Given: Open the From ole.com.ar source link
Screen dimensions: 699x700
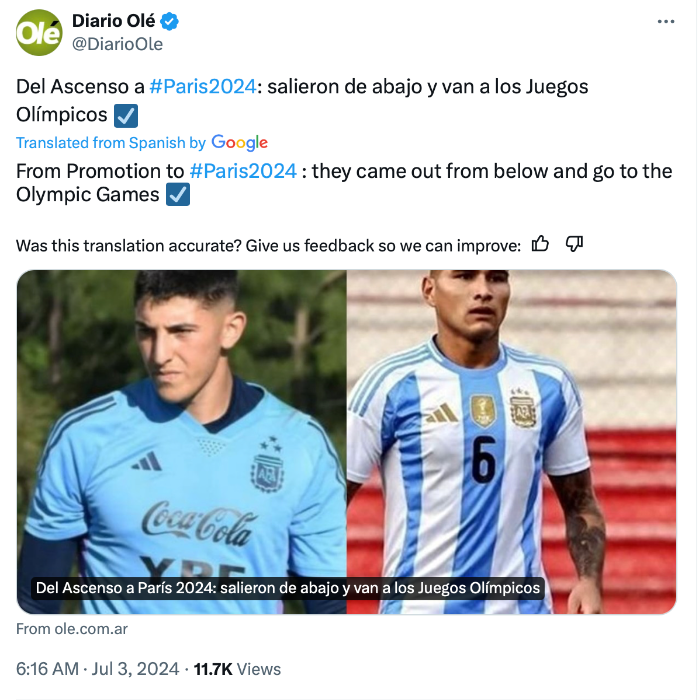Looking at the screenshot, I should point(72,629).
